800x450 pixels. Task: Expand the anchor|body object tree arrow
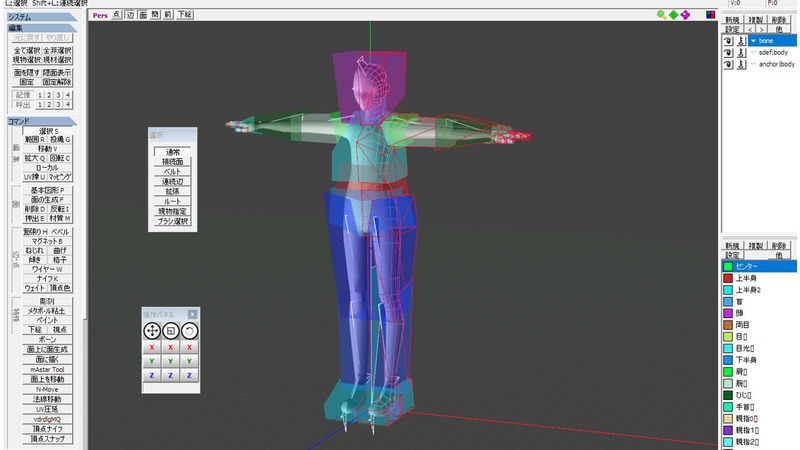tap(754, 64)
